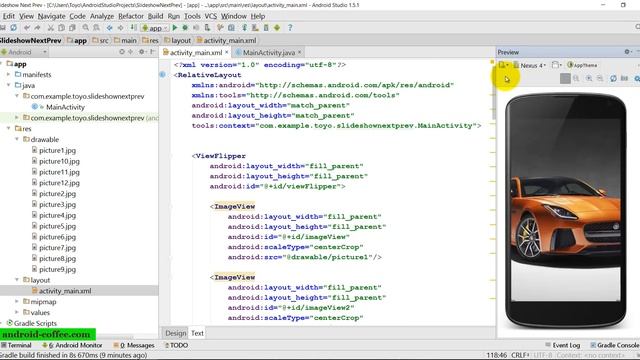
Task: Open the Navigate menu
Action: pos(51,16)
